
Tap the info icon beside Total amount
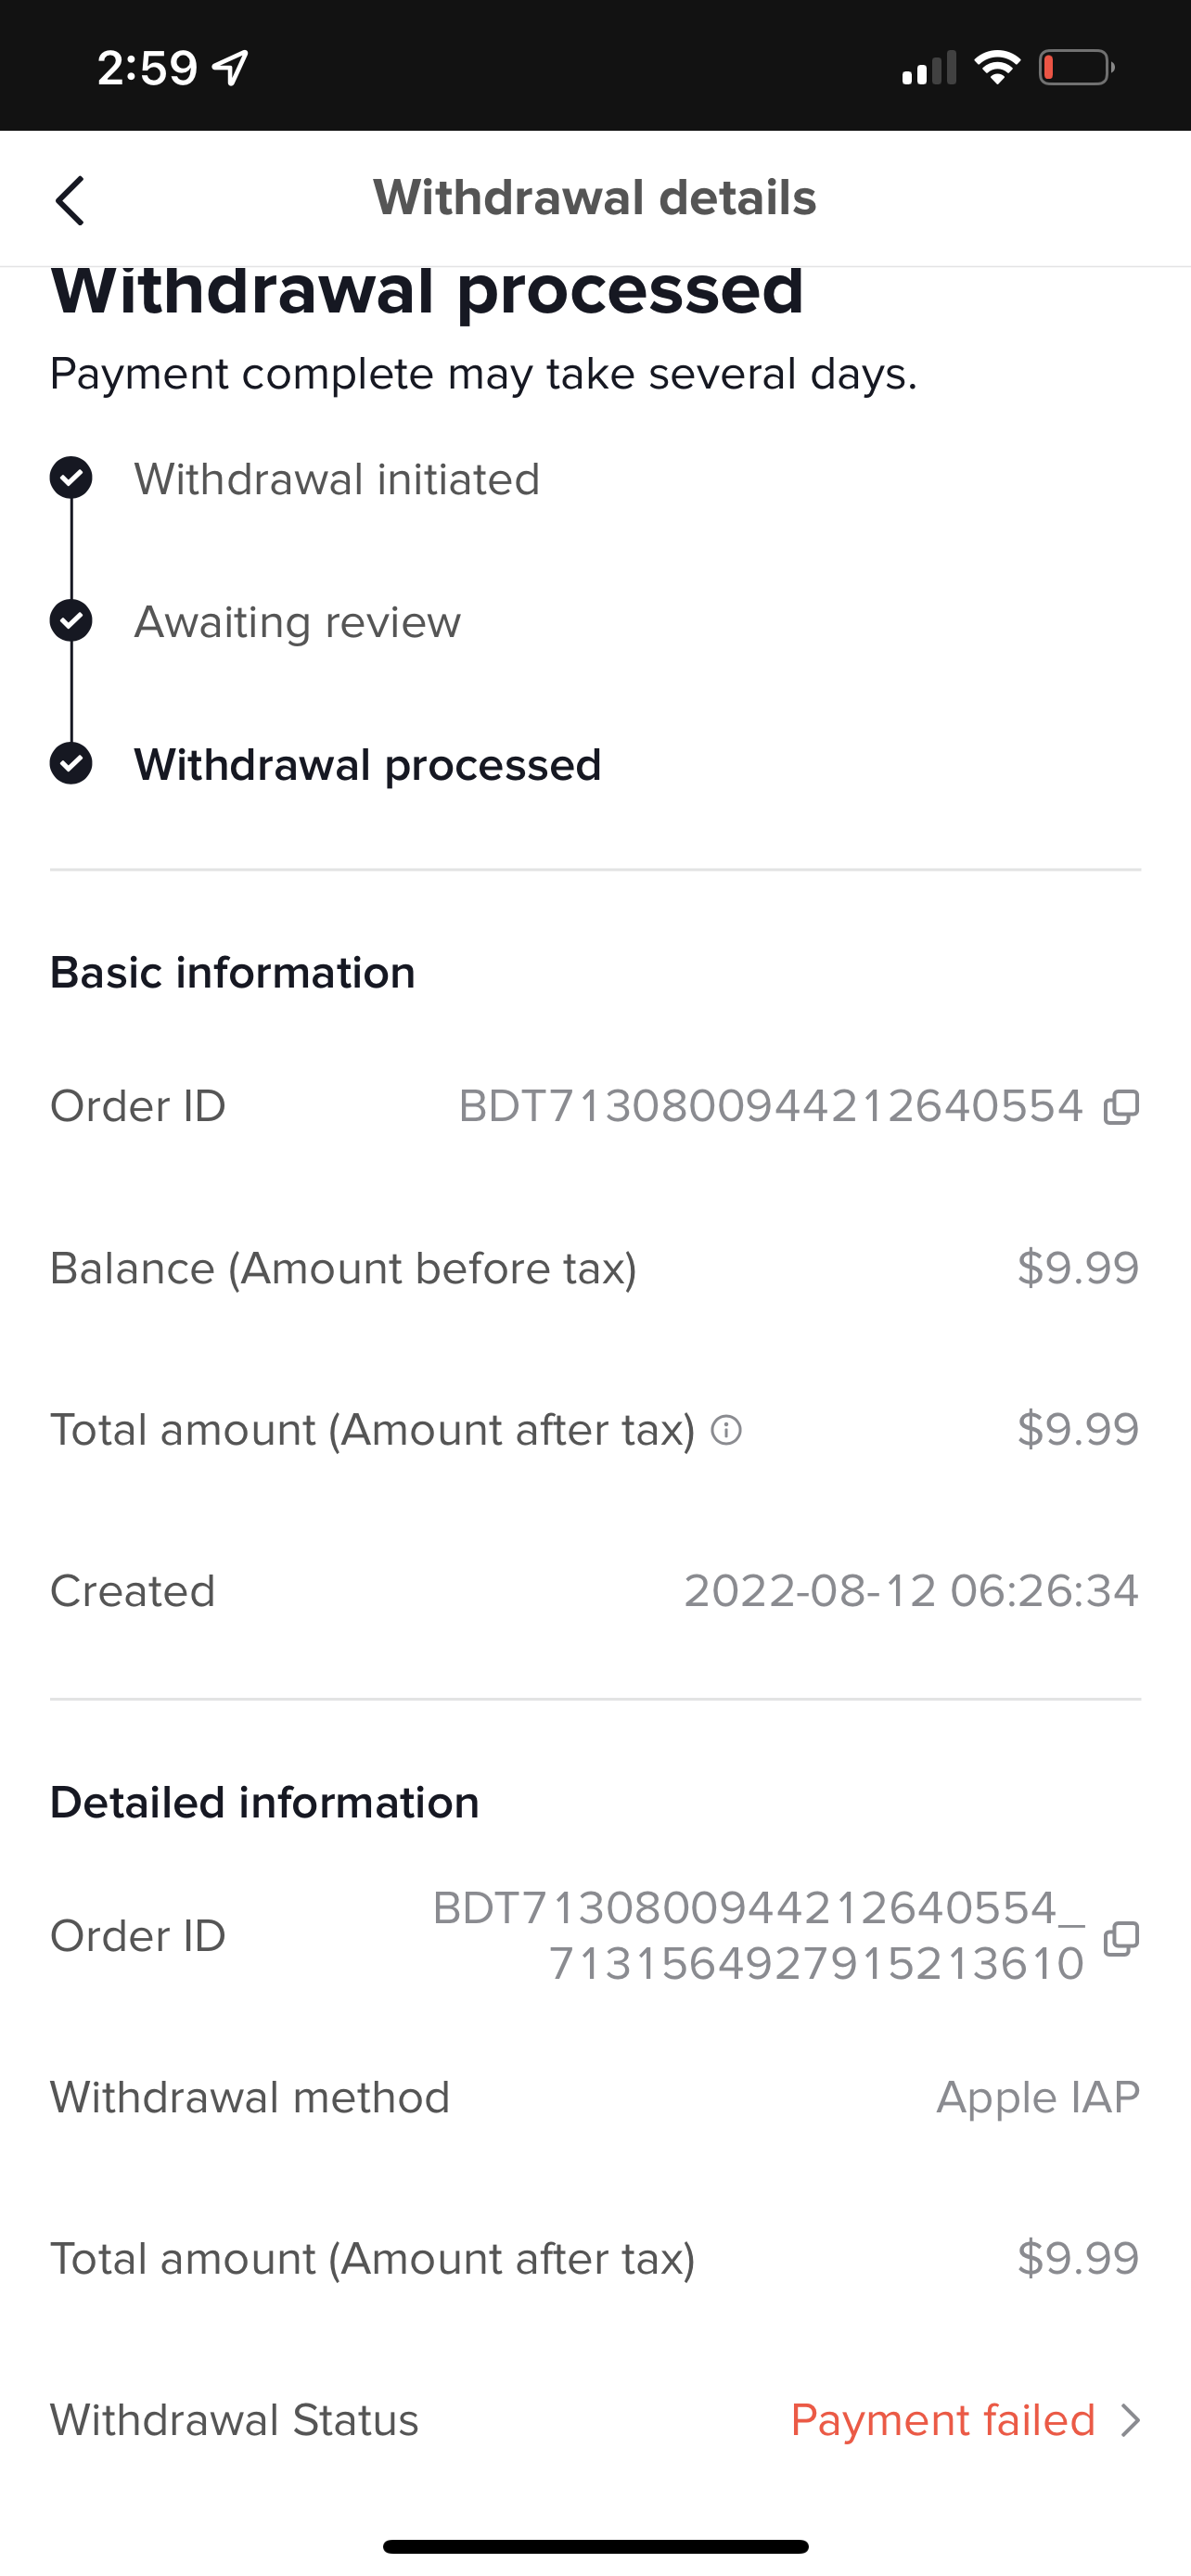(x=726, y=1430)
